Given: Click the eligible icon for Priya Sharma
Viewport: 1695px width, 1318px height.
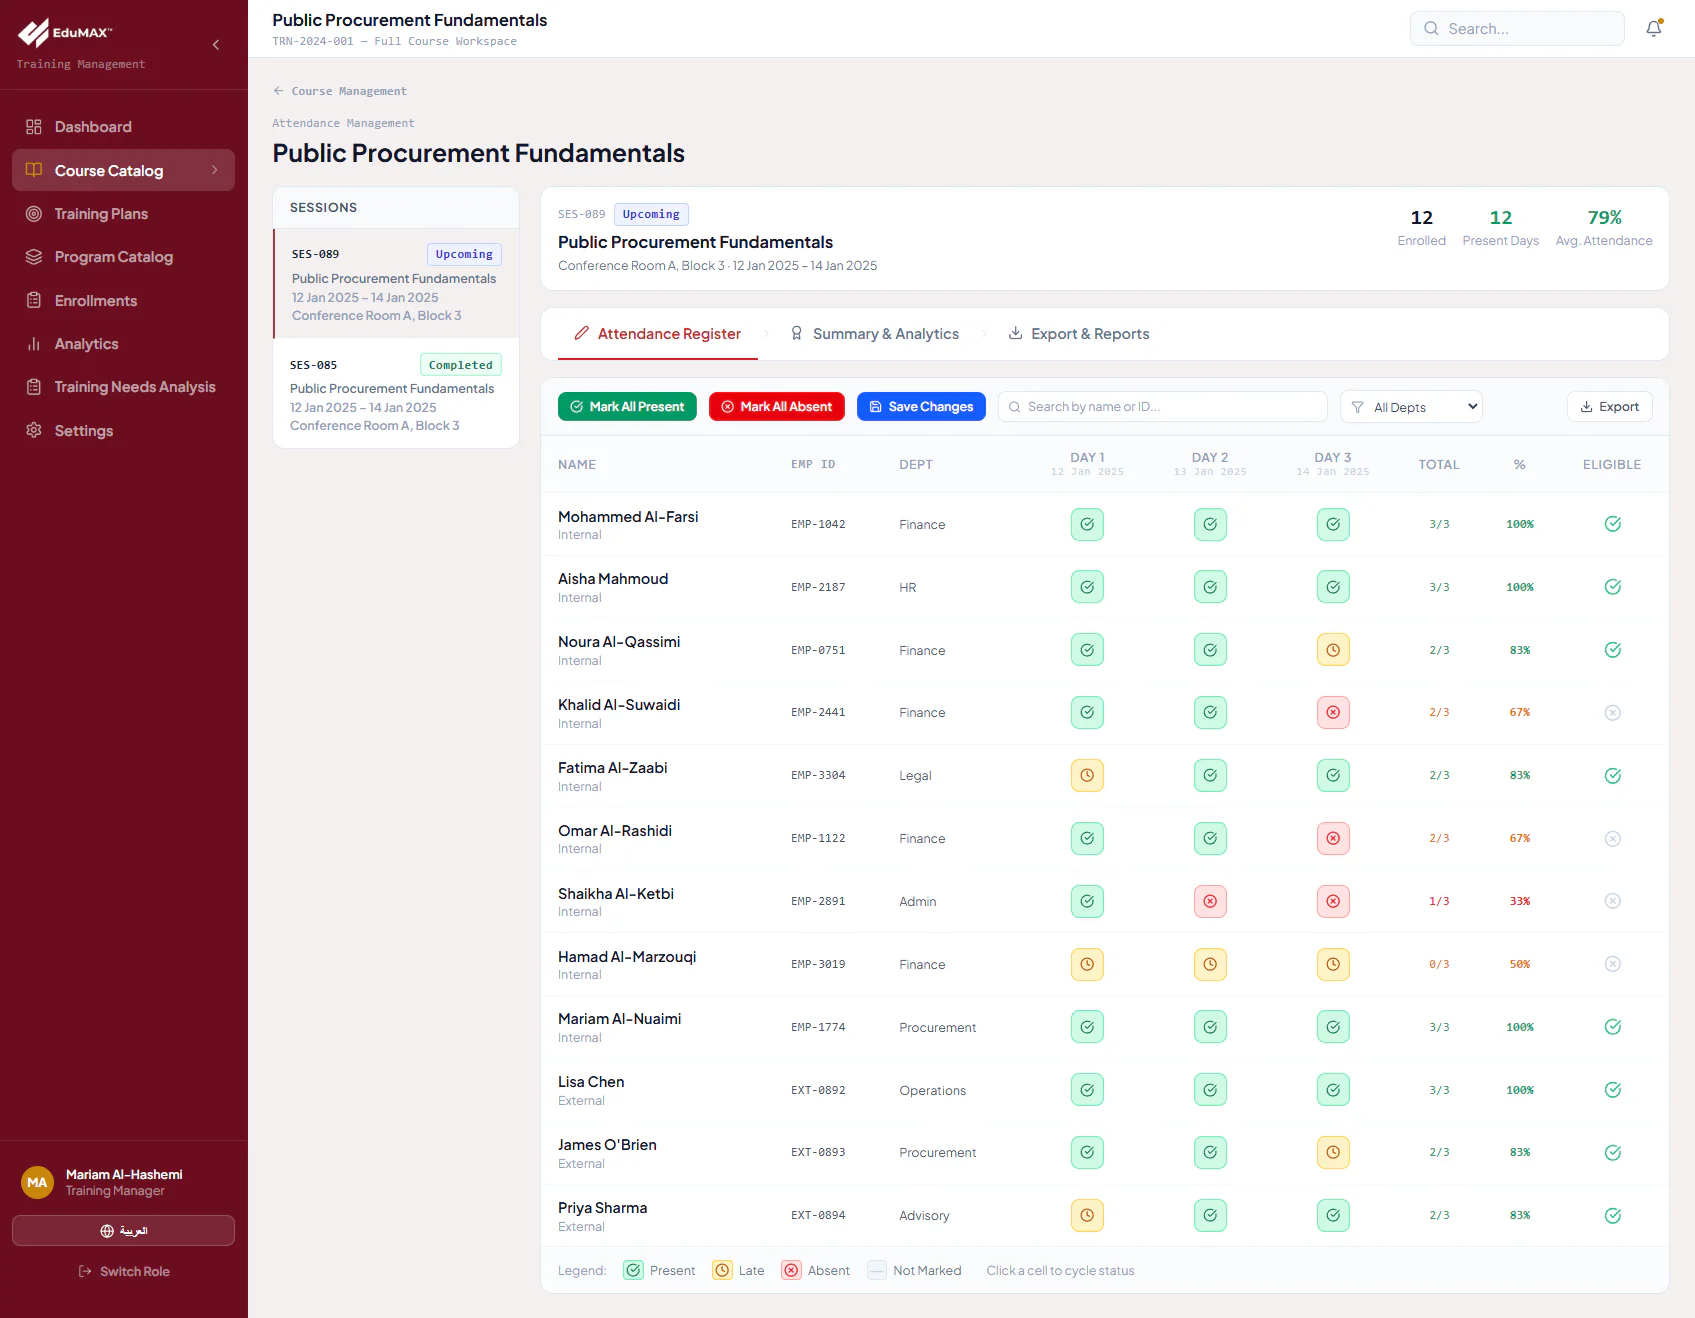Looking at the screenshot, I should point(1613,1216).
